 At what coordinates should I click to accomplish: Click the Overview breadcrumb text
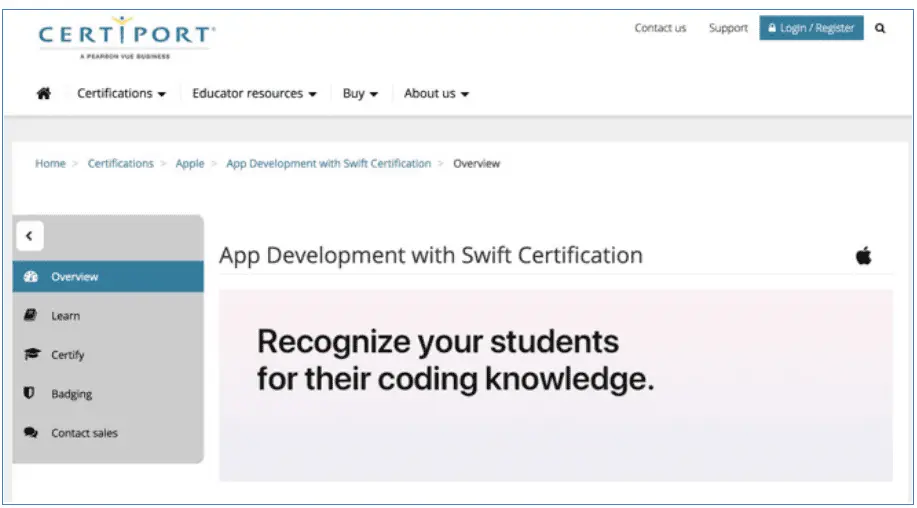pyautogui.click(x=477, y=164)
